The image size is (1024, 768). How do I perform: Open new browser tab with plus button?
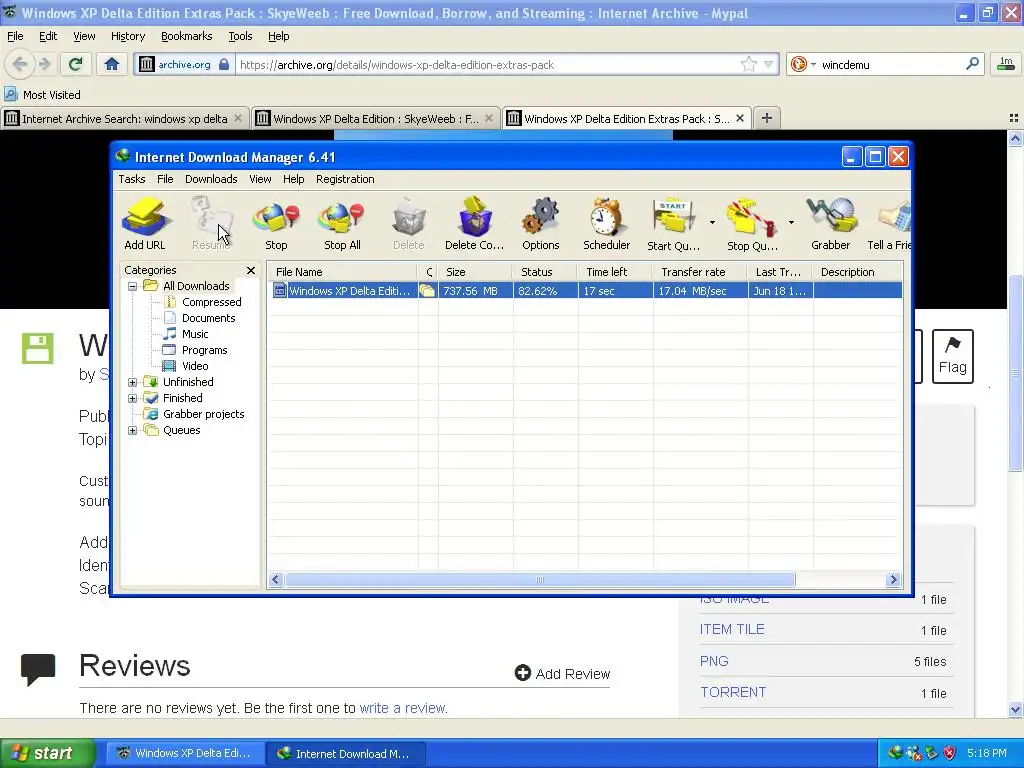(x=767, y=118)
